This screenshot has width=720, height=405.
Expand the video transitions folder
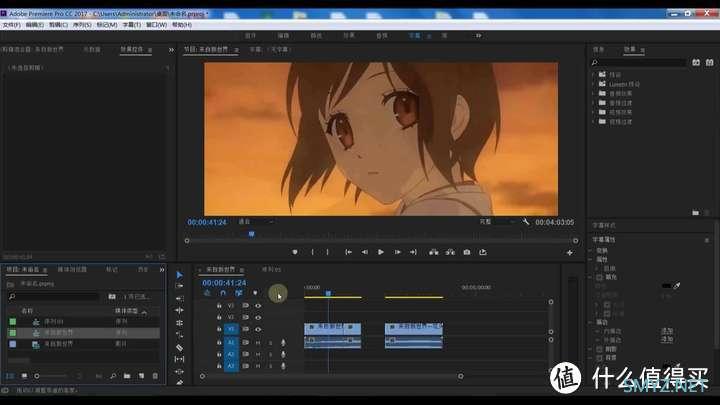pos(593,122)
